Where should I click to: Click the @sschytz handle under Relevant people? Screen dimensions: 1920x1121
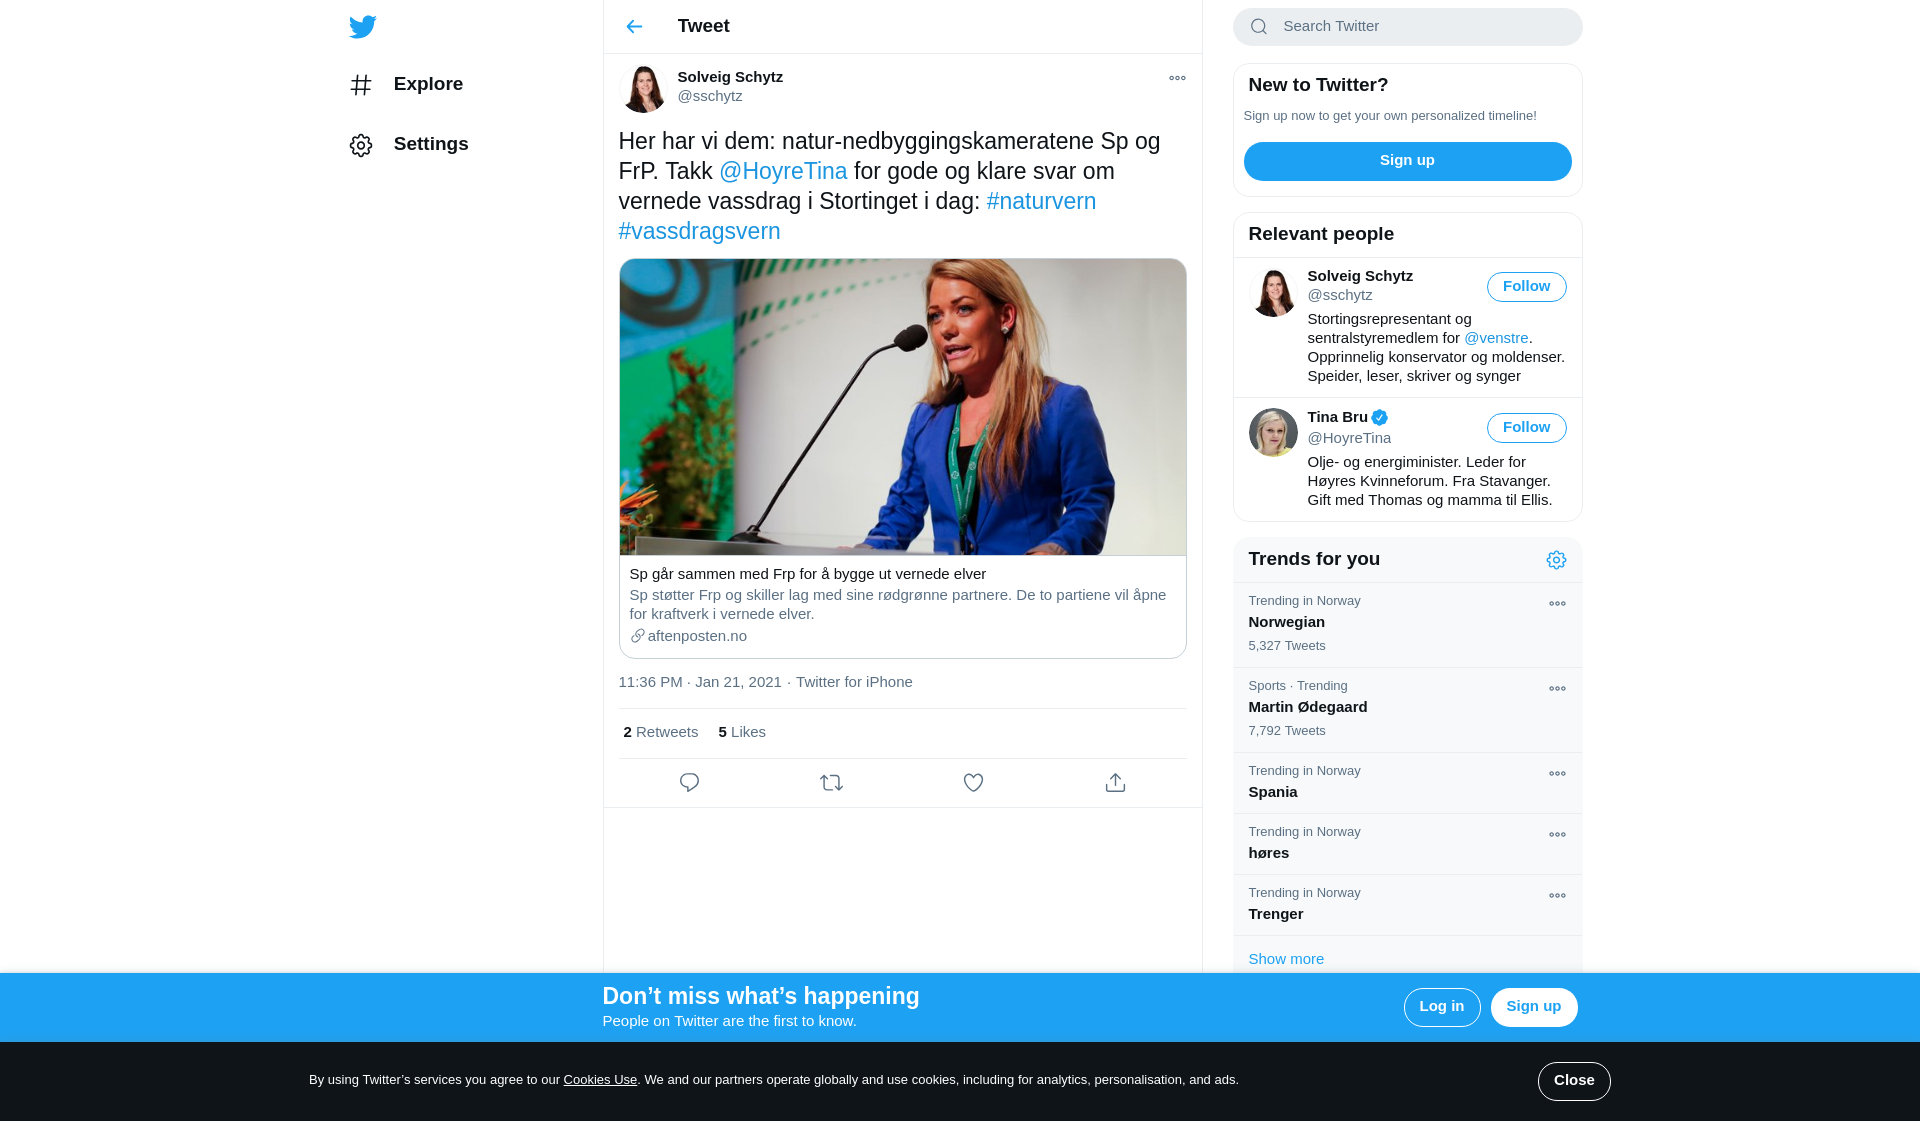(1339, 295)
